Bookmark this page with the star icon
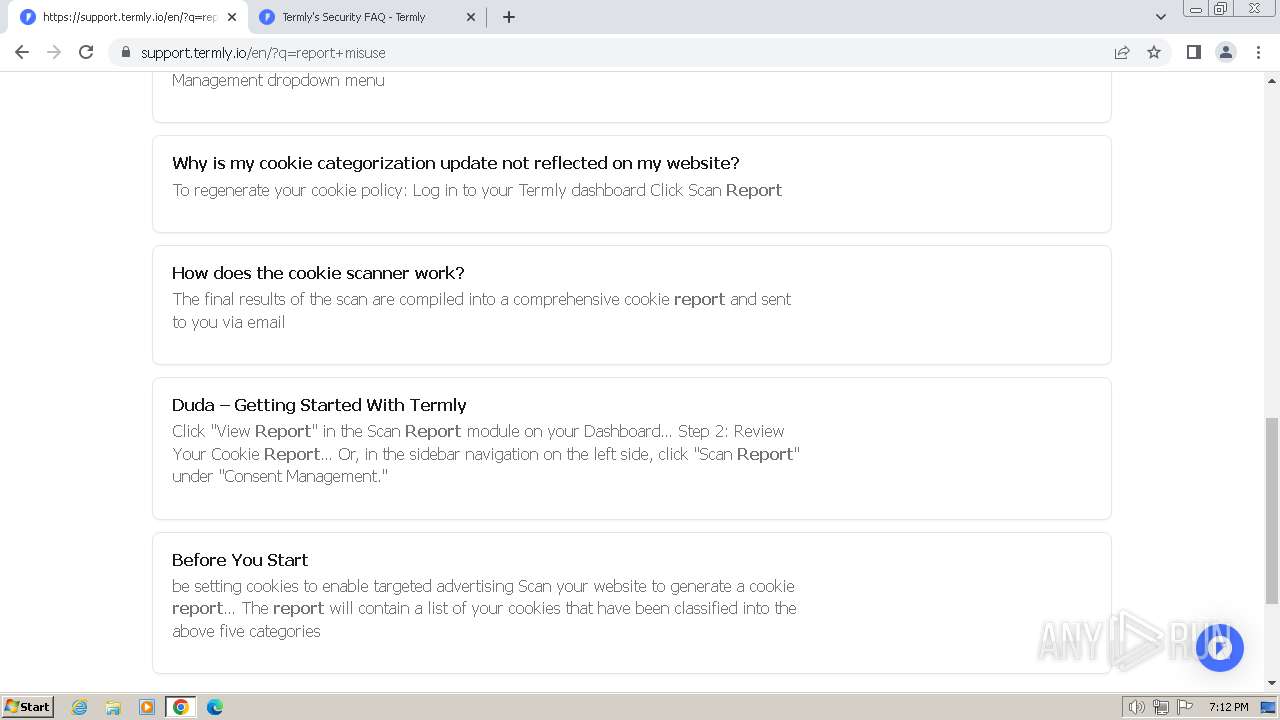The width and height of the screenshot is (1280, 720). click(x=1154, y=52)
